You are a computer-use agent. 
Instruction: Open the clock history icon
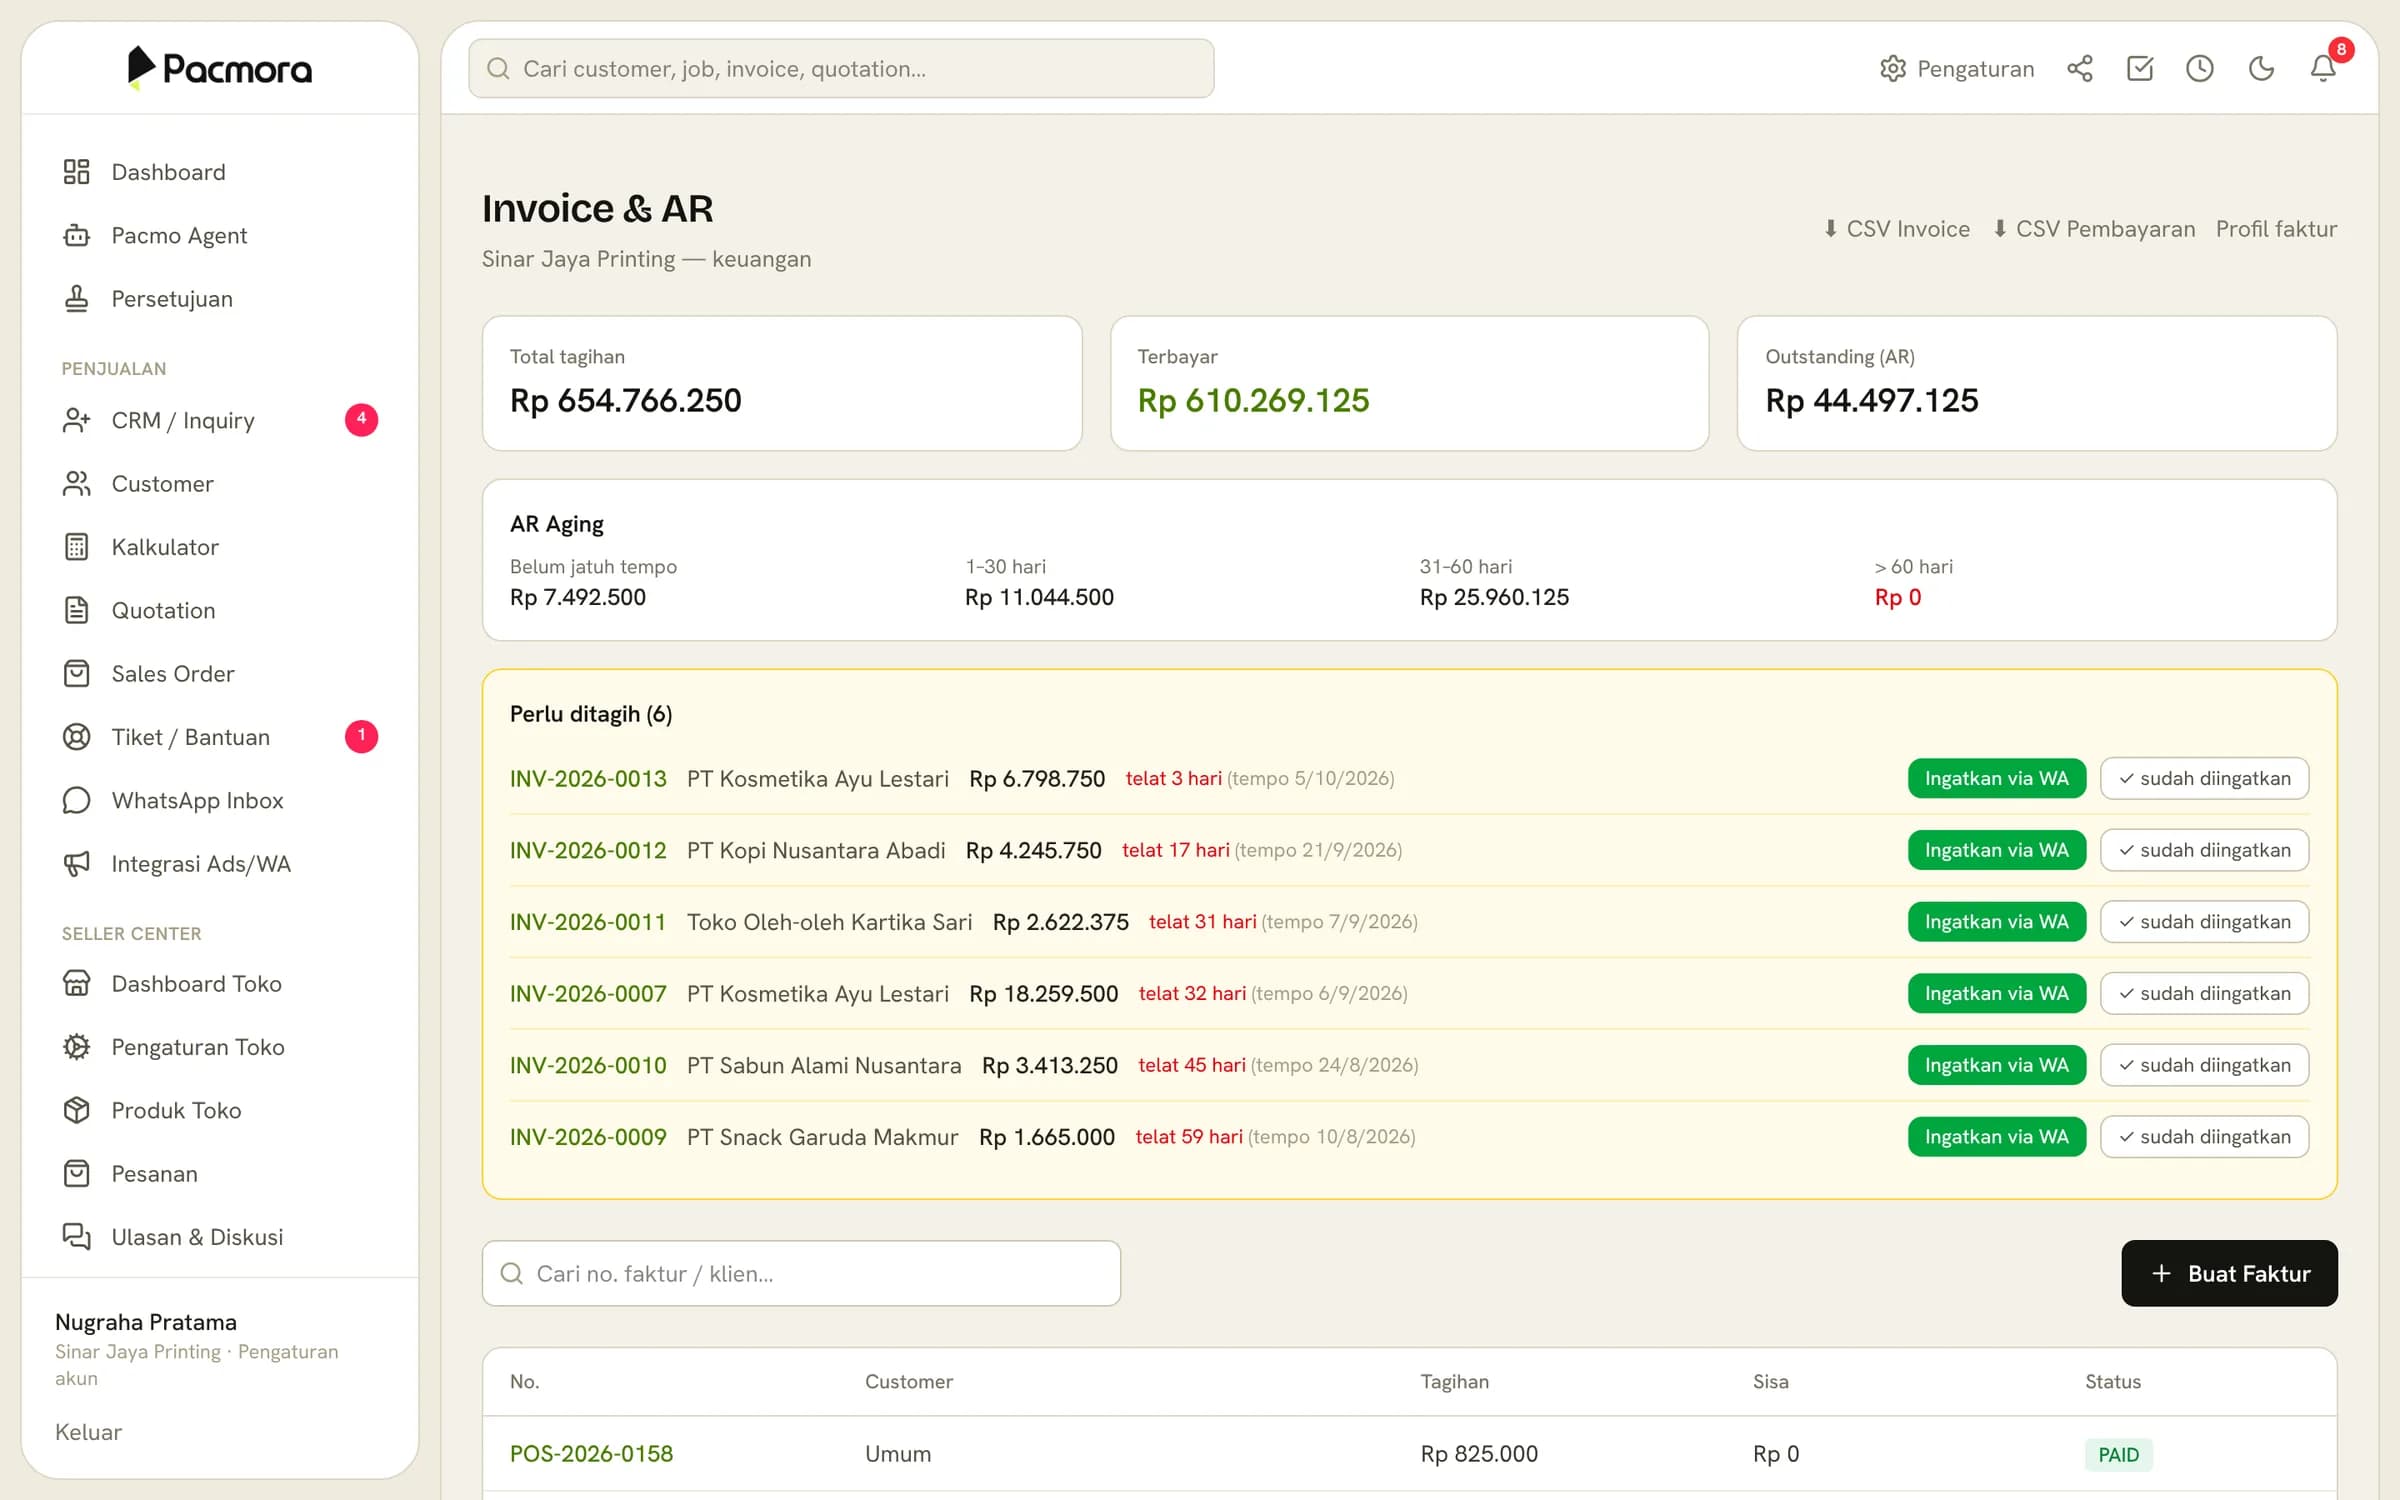click(2200, 69)
